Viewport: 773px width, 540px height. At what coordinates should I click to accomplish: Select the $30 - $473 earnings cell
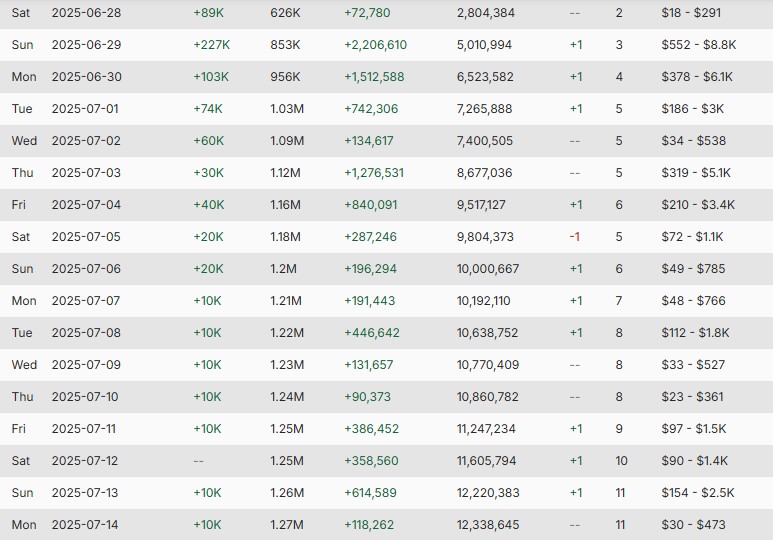[693, 525]
